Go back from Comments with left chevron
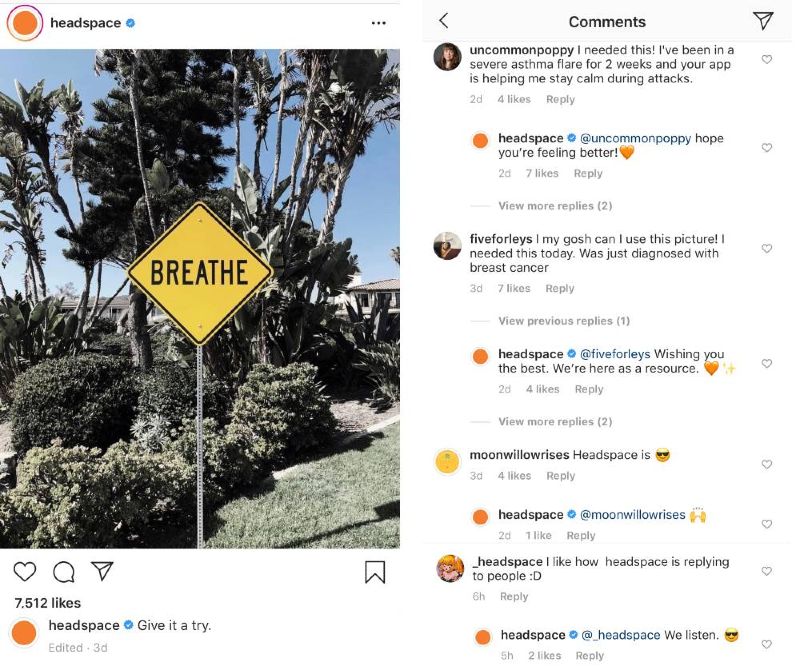This screenshot has height=666, width=800. point(444,21)
